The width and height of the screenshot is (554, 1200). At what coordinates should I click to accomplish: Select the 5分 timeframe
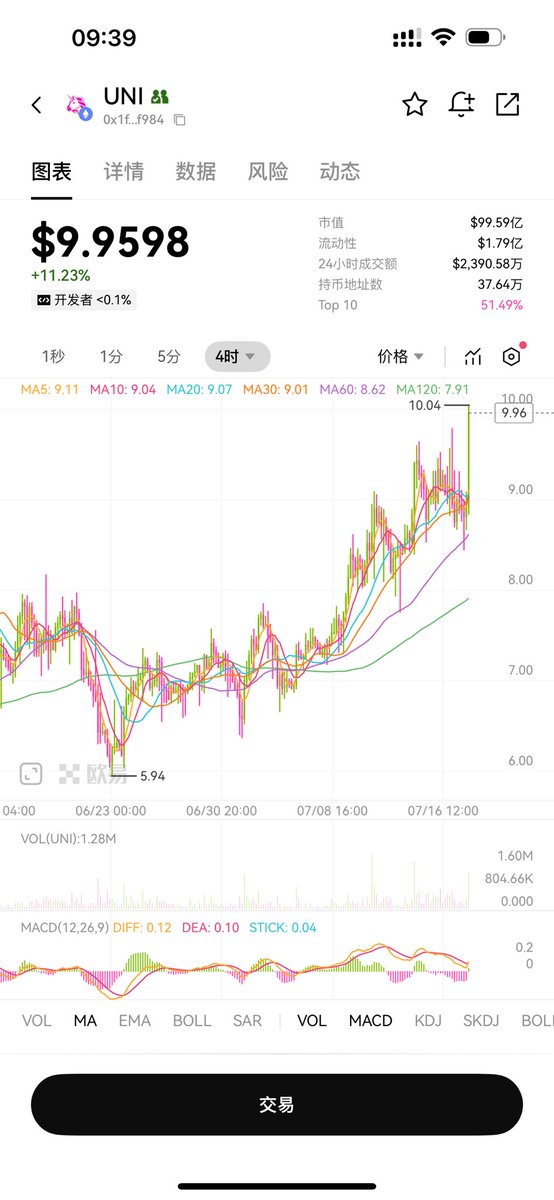click(x=168, y=356)
